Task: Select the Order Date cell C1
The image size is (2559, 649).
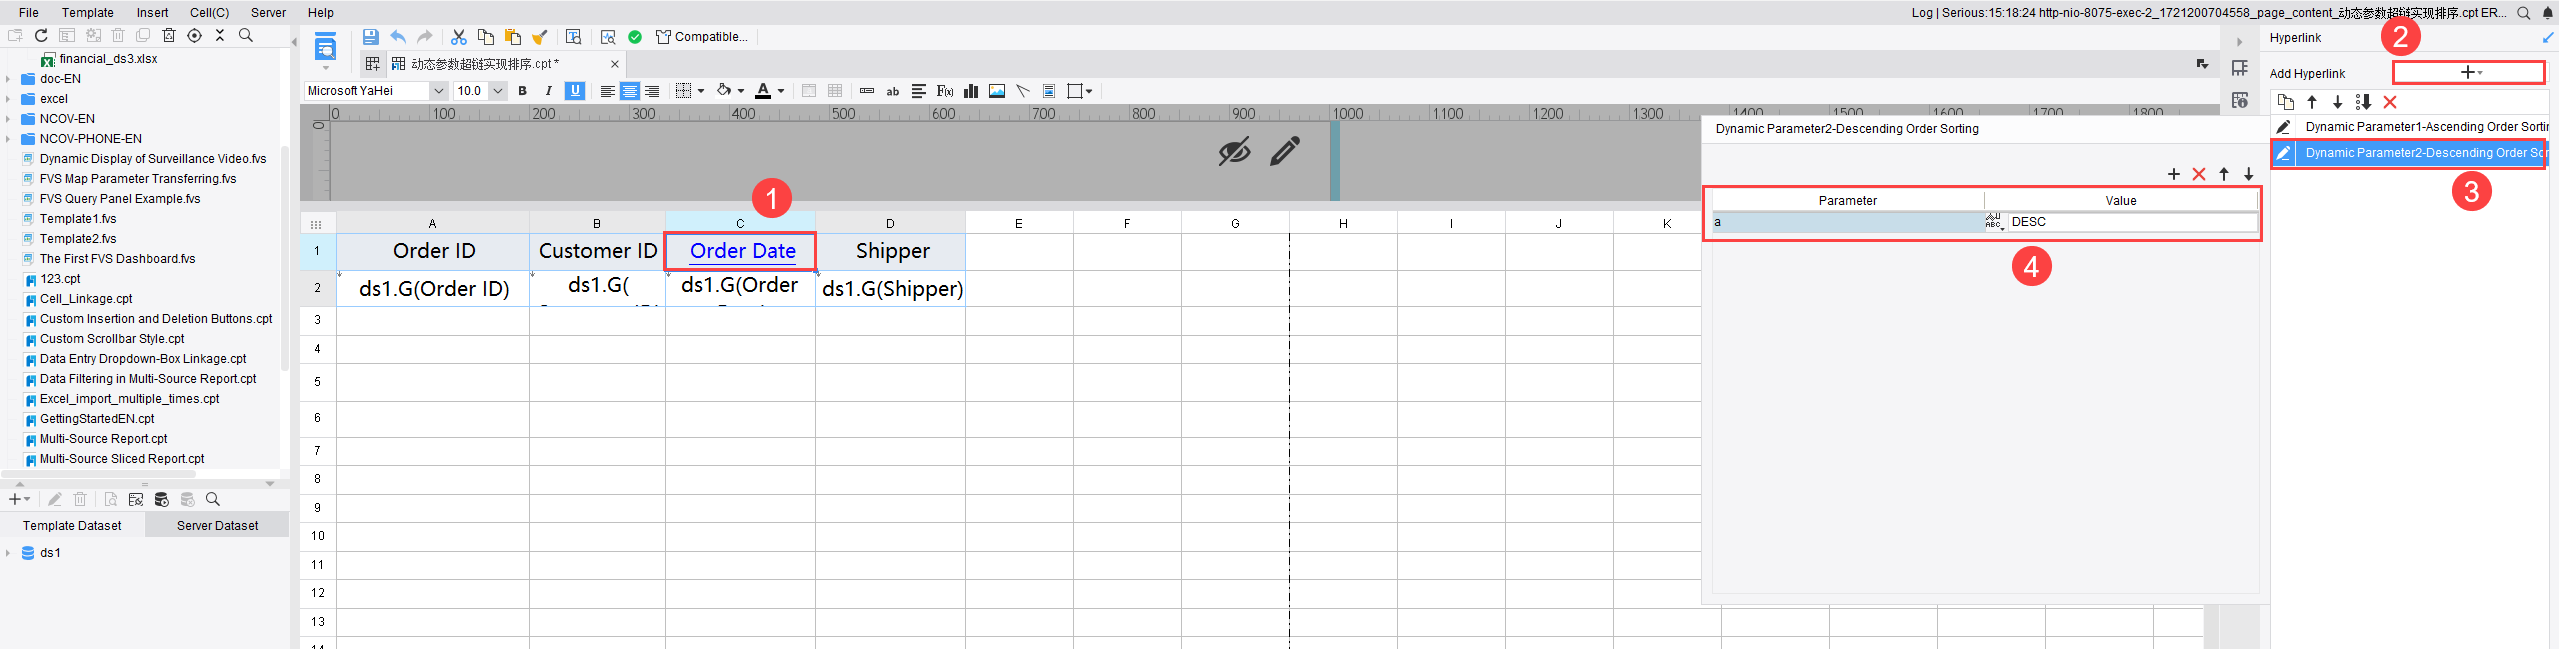Action: click(741, 251)
